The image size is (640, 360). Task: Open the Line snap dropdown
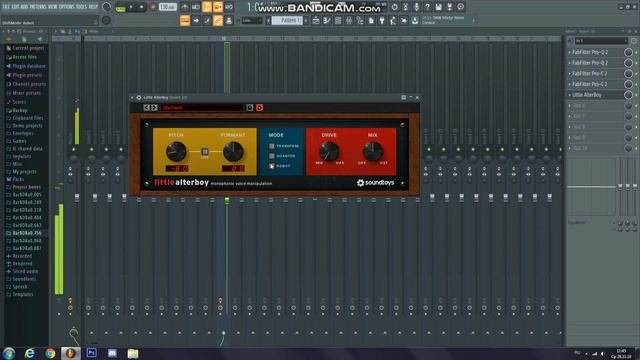coord(251,20)
